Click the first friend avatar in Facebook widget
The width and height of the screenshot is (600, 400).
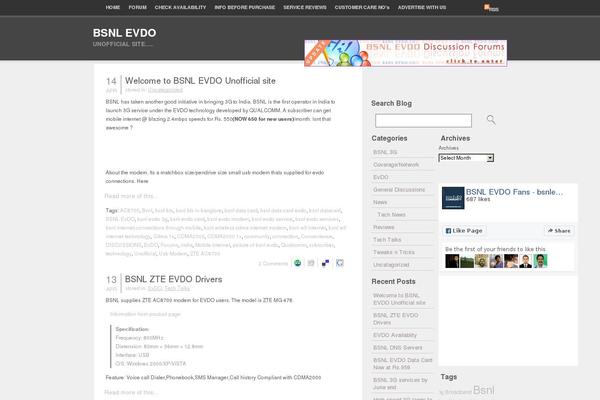(x=452, y=261)
